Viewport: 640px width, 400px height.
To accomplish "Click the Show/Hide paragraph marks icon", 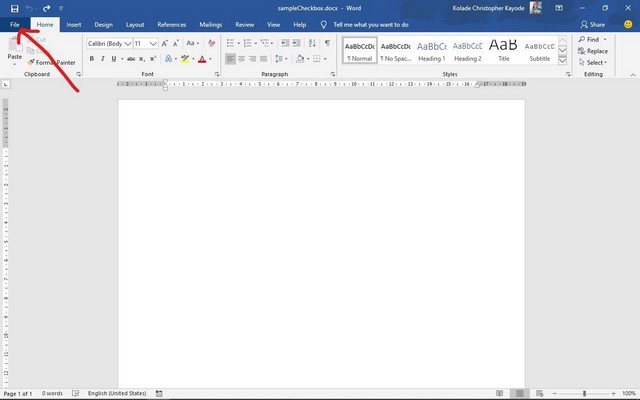I will point(326,44).
